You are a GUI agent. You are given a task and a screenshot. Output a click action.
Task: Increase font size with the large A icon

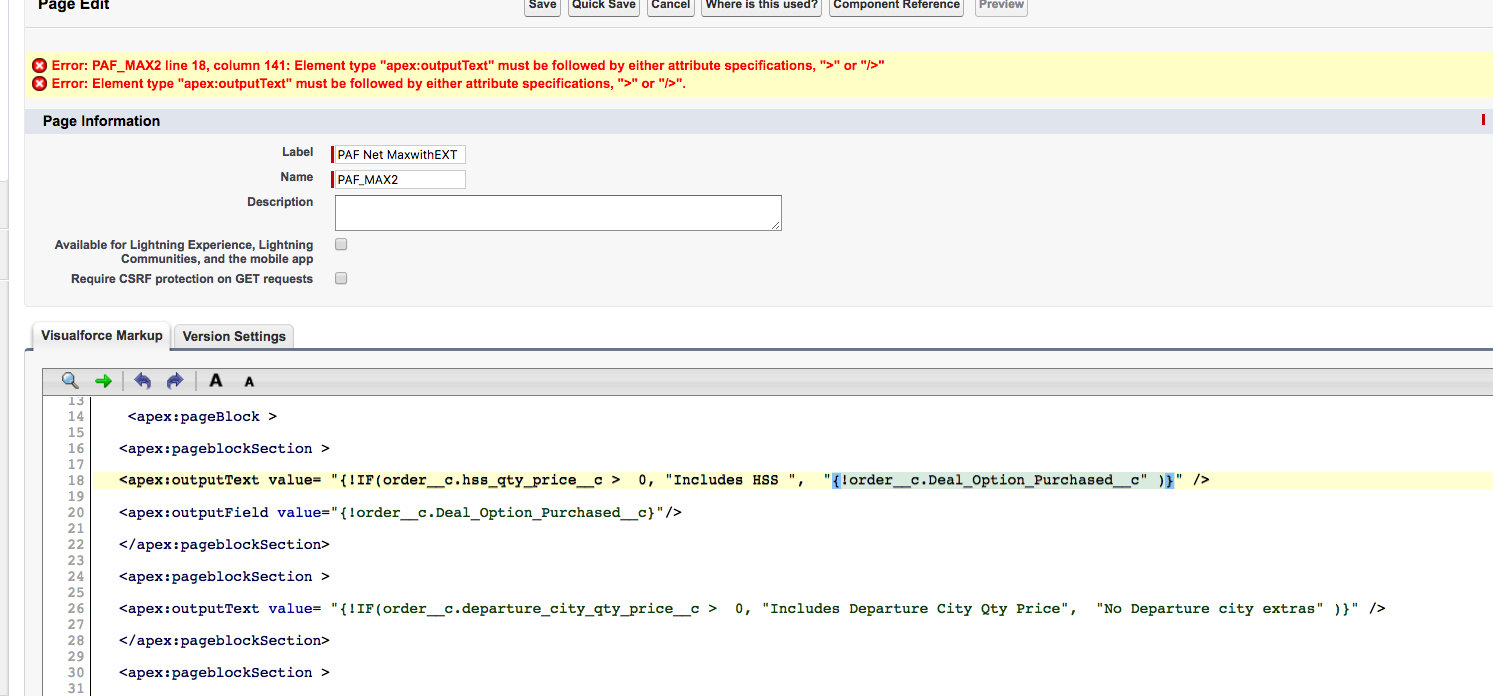click(x=215, y=381)
